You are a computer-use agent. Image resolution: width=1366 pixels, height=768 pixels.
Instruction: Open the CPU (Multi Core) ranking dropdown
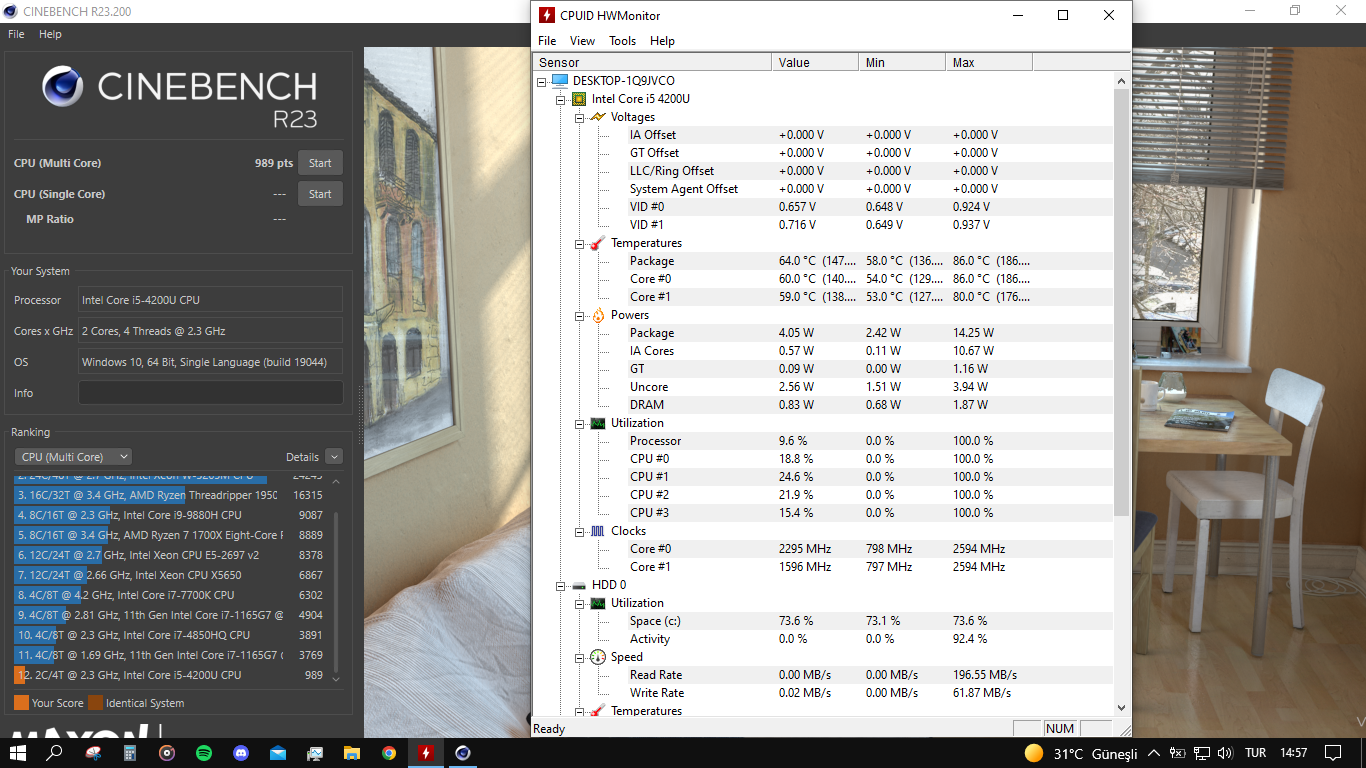(73, 457)
